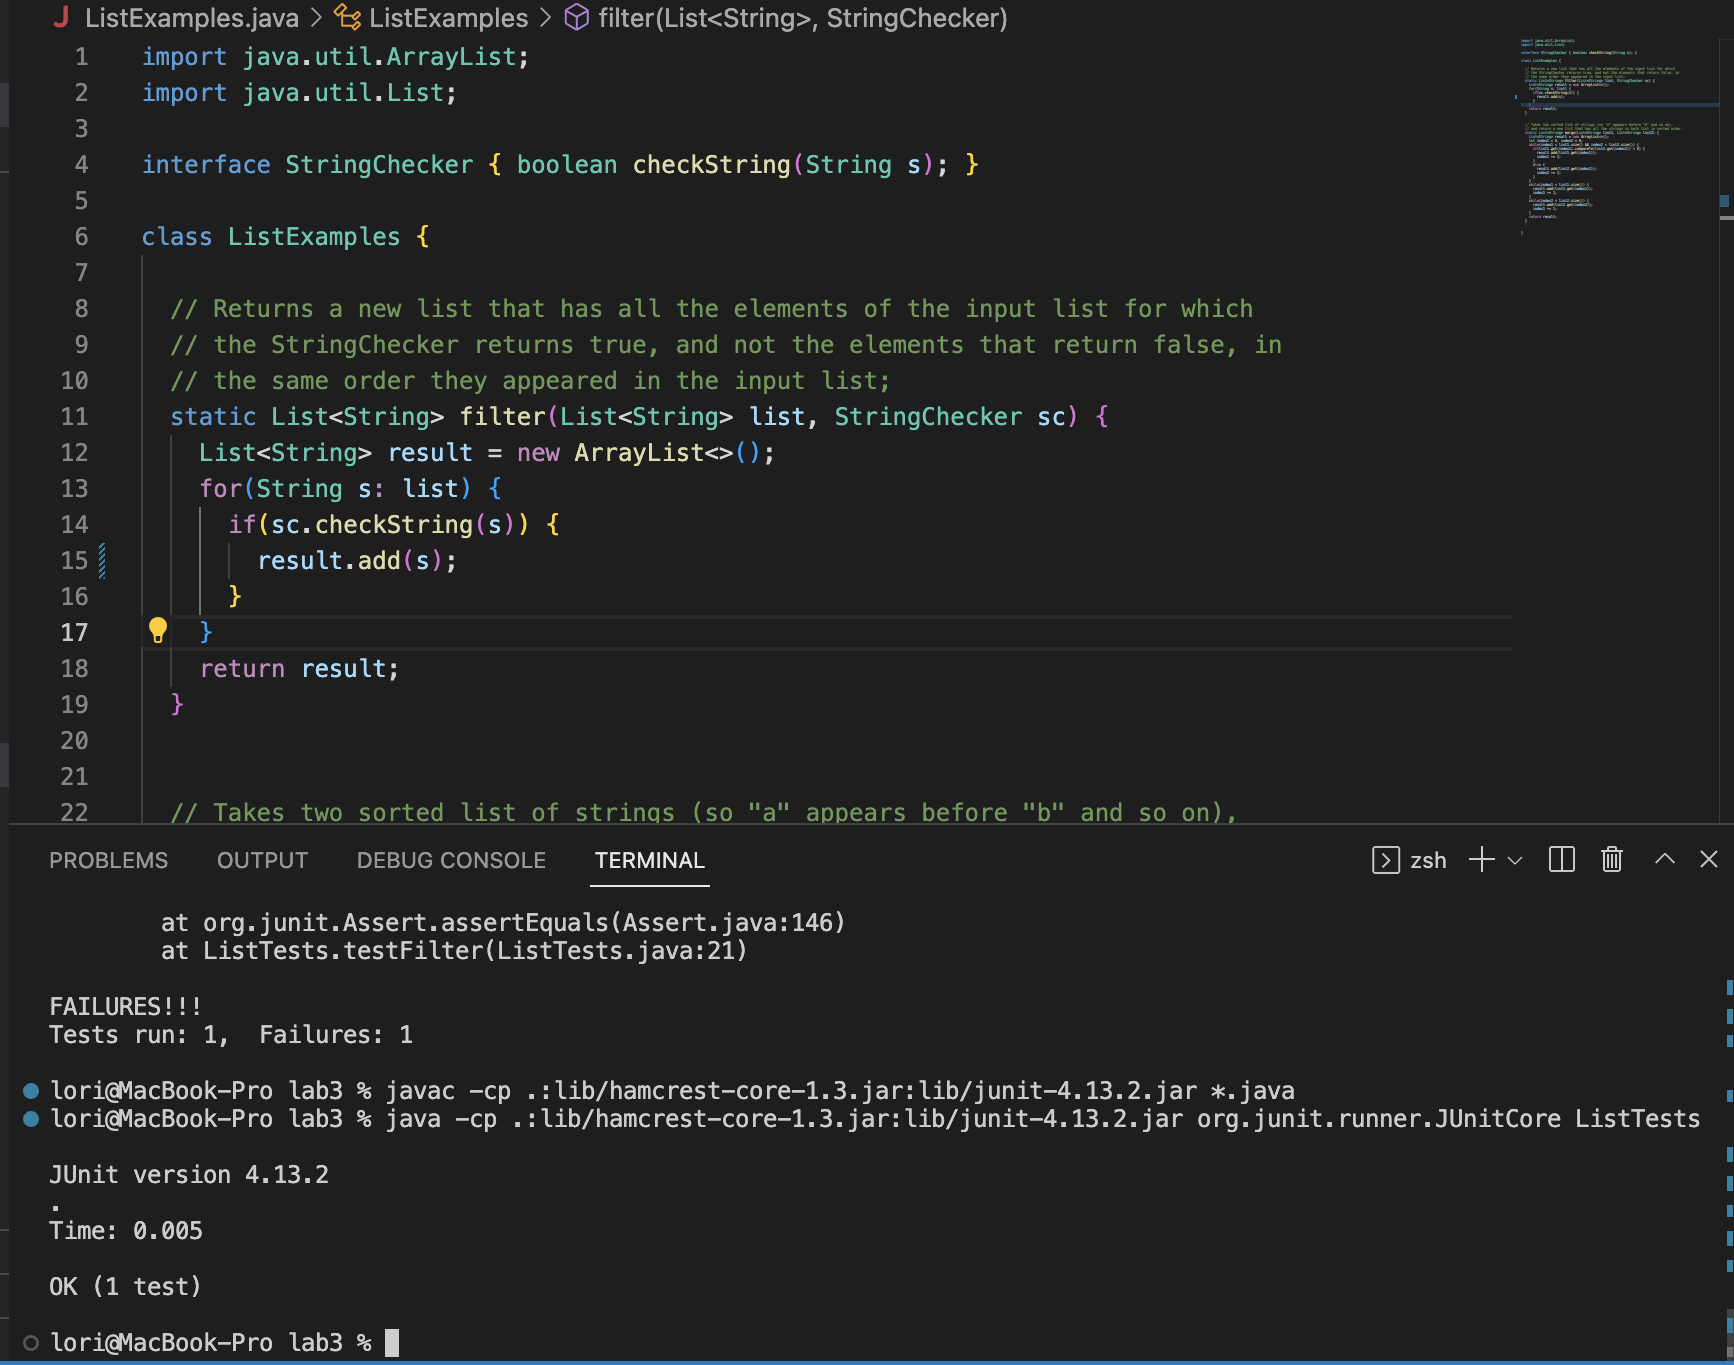Click the java JUnitCore command decoration dot

tap(31, 1118)
